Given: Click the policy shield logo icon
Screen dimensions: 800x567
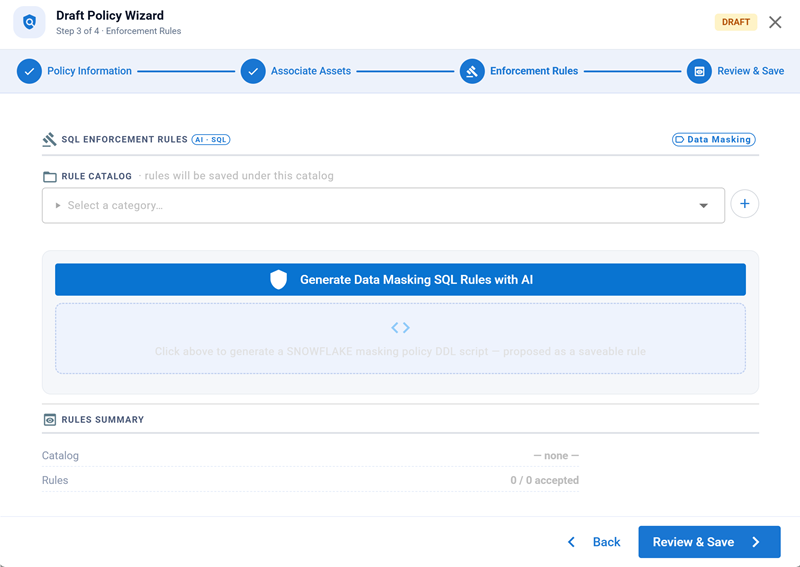Looking at the screenshot, I should [x=29, y=22].
